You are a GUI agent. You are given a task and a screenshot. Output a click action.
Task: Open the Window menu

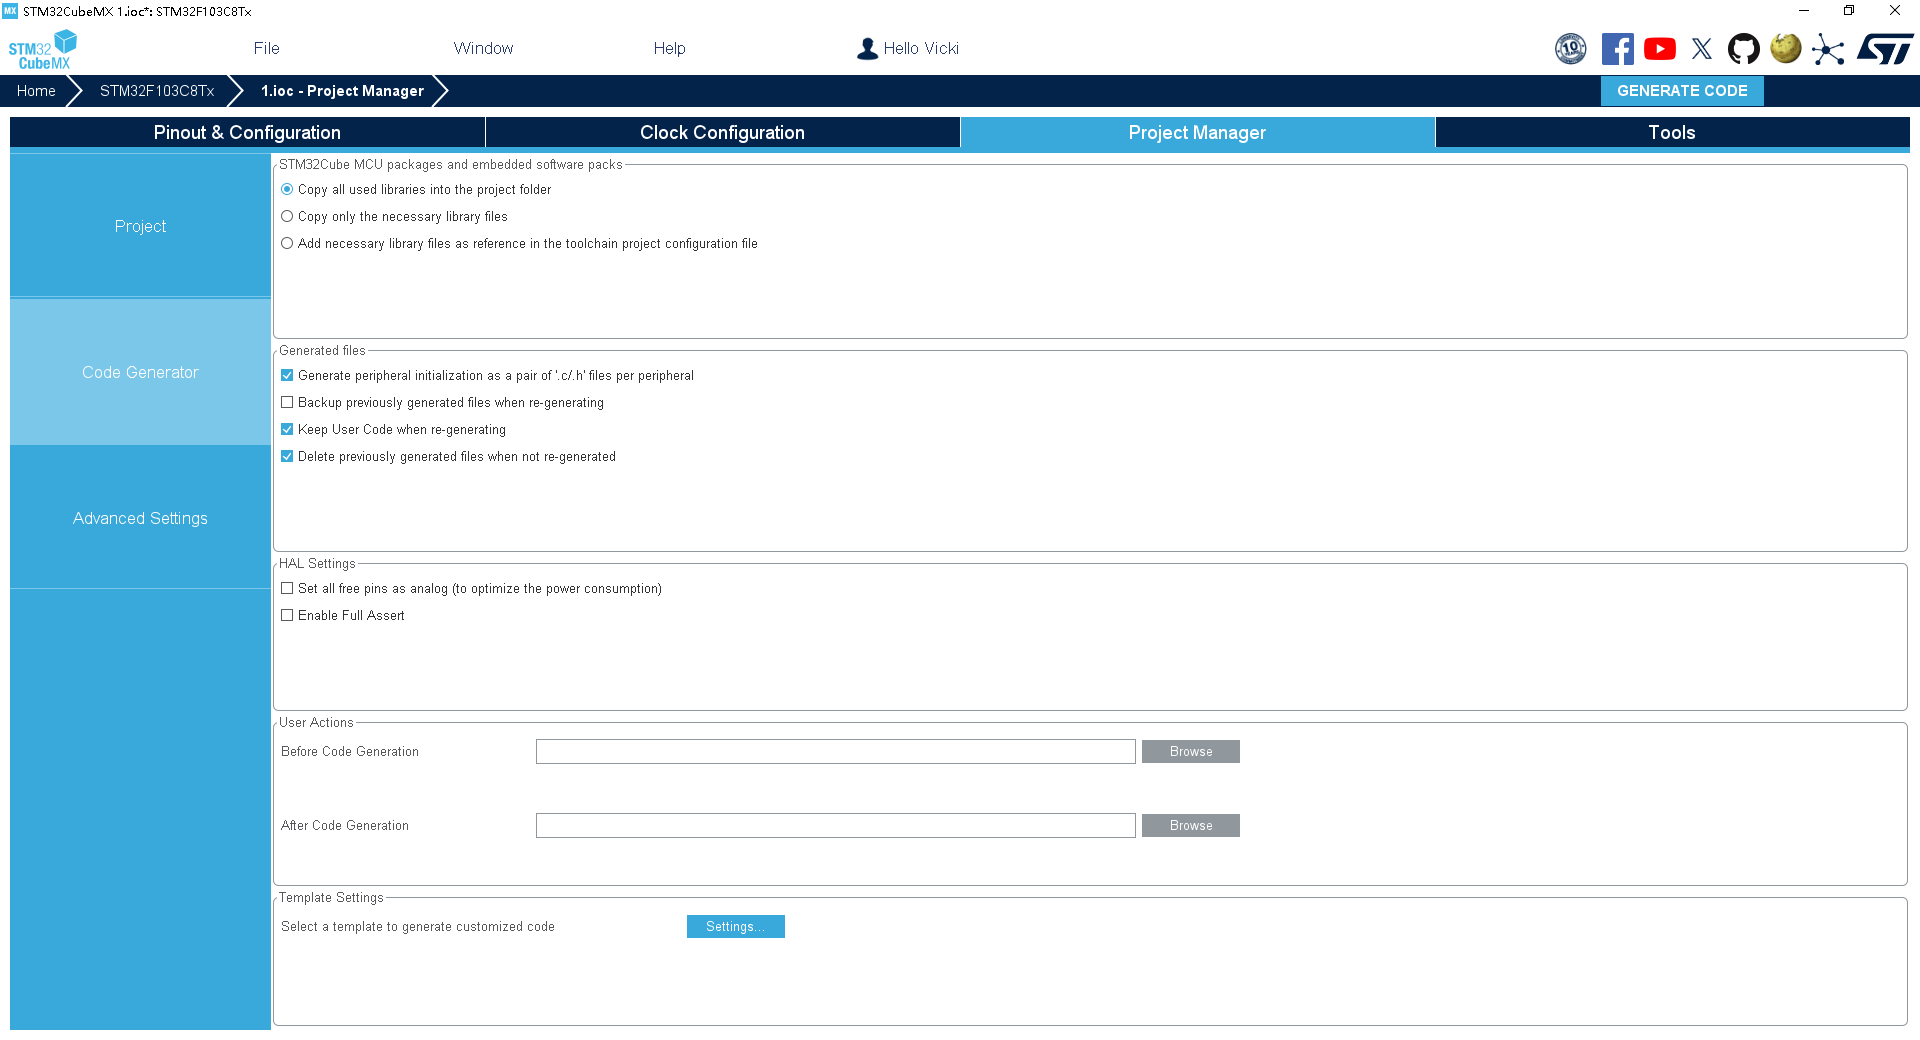click(483, 48)
